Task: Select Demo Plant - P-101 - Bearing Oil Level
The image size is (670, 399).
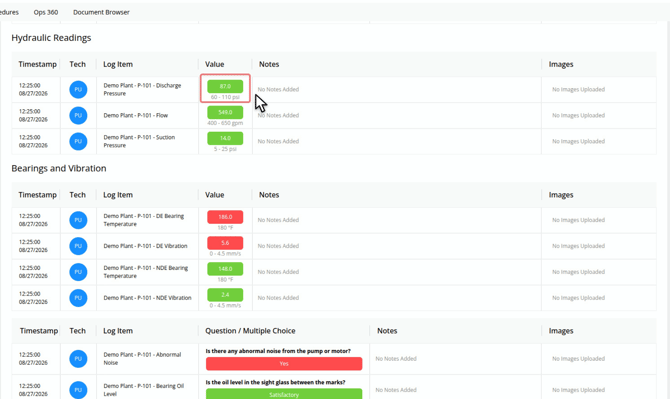Action: (x=144, y=390)
